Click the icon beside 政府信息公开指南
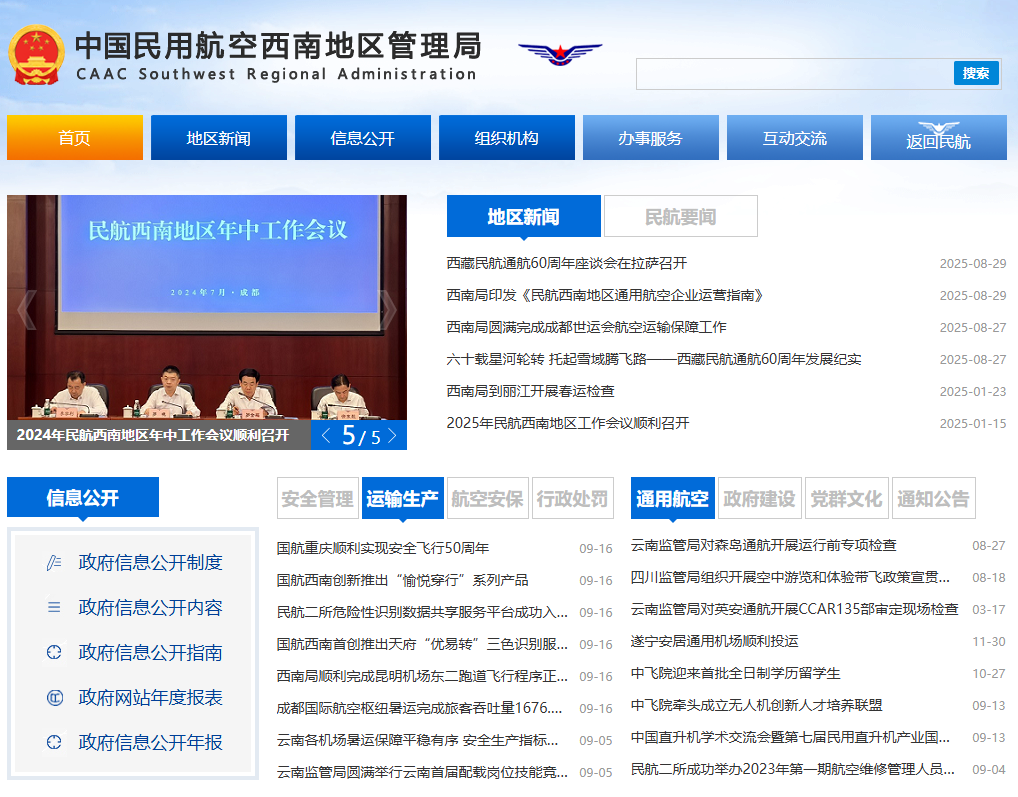The image size is (1018, 797). tap(54, 653)
